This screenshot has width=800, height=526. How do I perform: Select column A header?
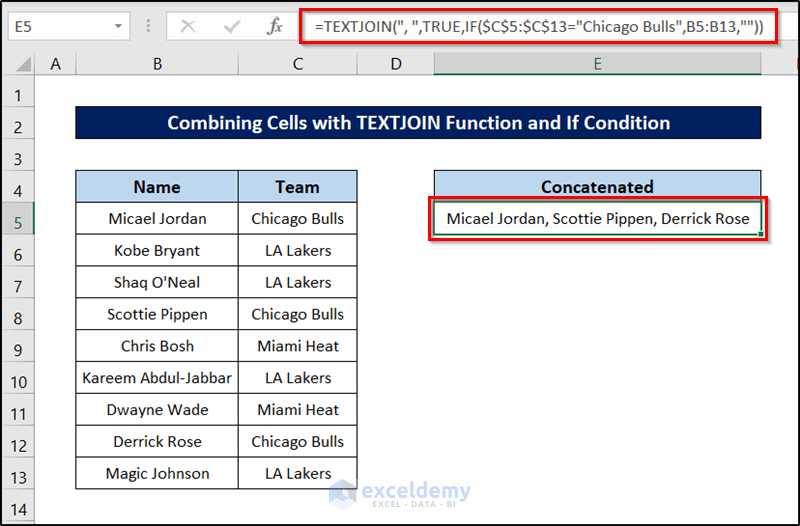coord(56,64)
